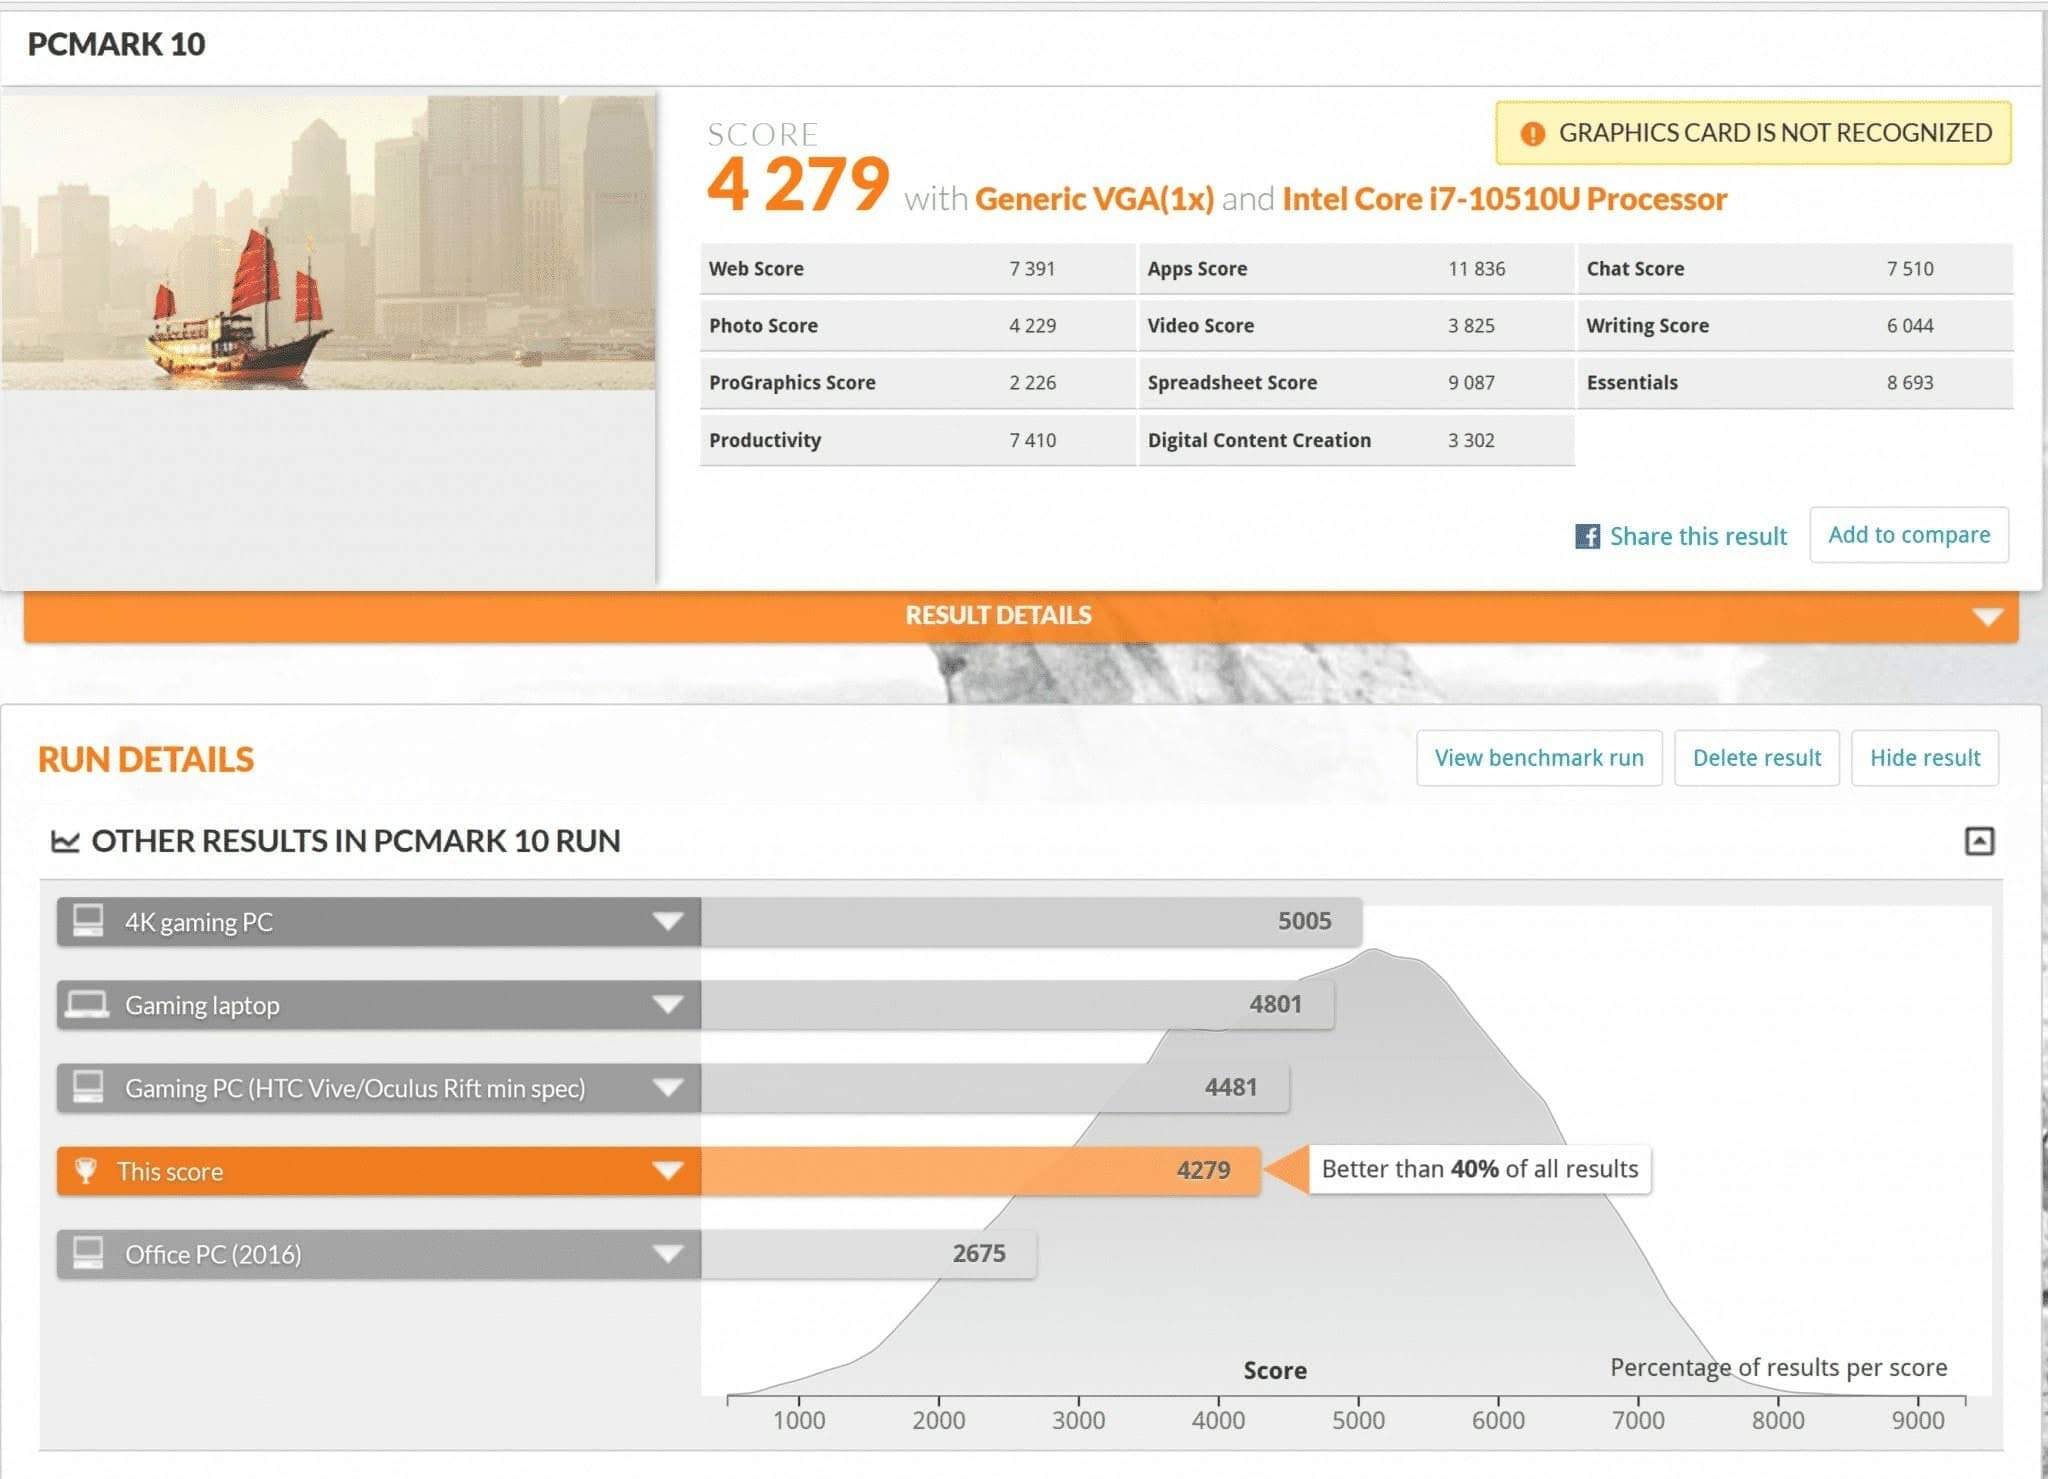Click the Spreadsheet Score value 9 087
The width and height of the screenshot is (2048, 1479).
[1471, 383]
